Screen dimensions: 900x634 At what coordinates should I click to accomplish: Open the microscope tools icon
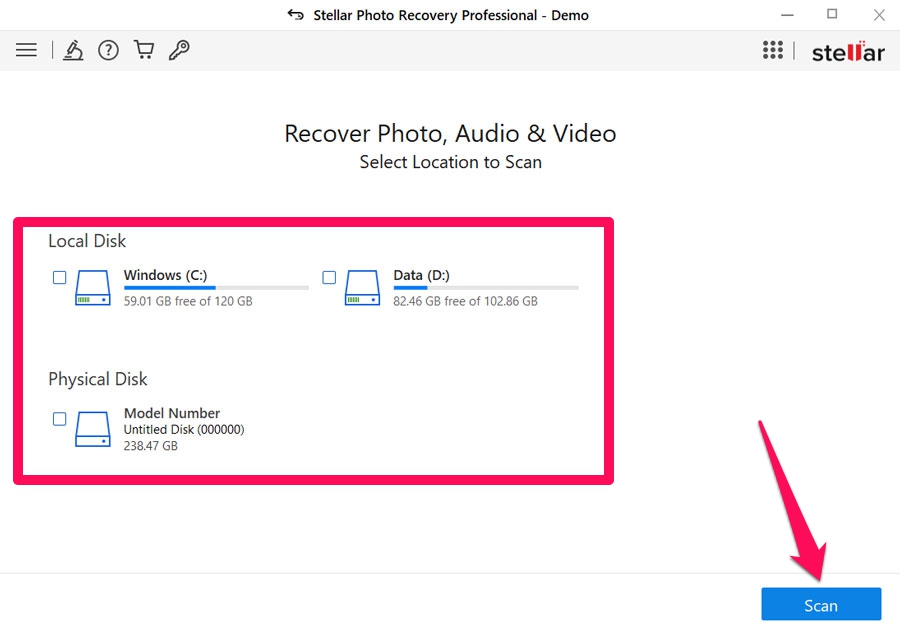(73, 50)
